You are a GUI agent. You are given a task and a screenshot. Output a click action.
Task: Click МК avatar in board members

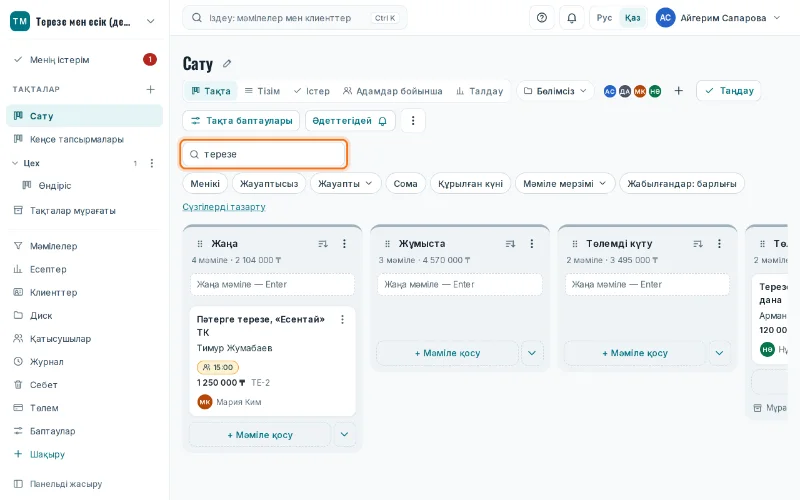(x=640, y=91)
